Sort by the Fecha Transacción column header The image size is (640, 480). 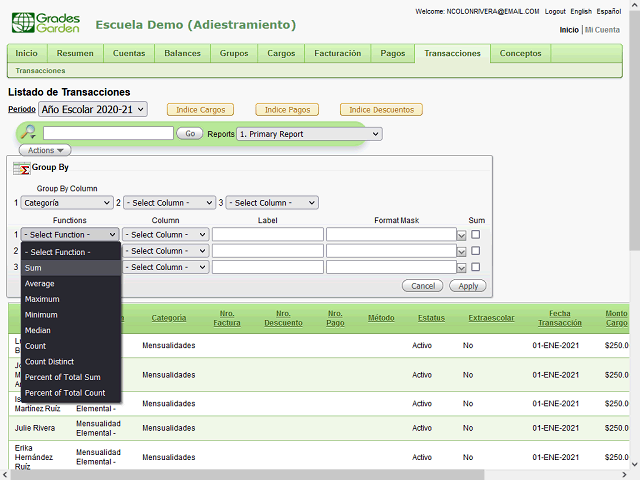coord(560,318)
